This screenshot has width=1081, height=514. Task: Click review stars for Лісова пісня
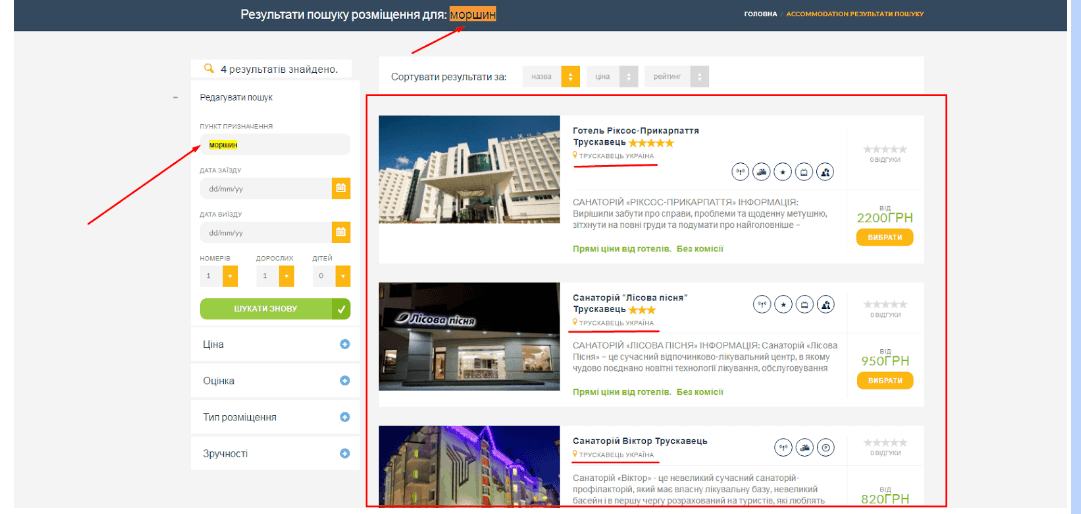(885, 304)
